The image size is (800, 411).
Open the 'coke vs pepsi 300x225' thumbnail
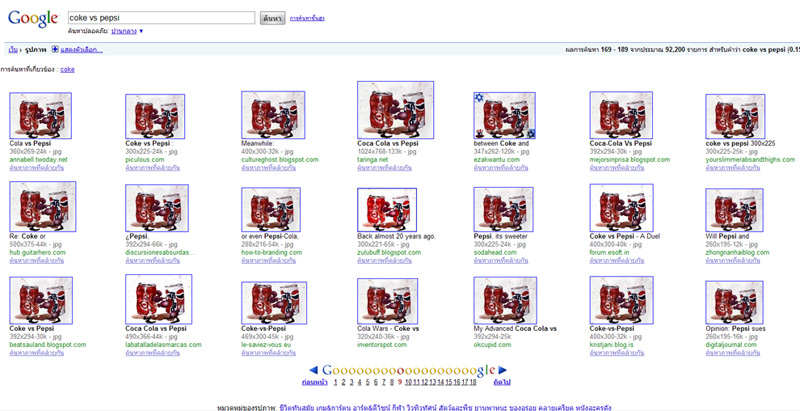tap(735, 117)
